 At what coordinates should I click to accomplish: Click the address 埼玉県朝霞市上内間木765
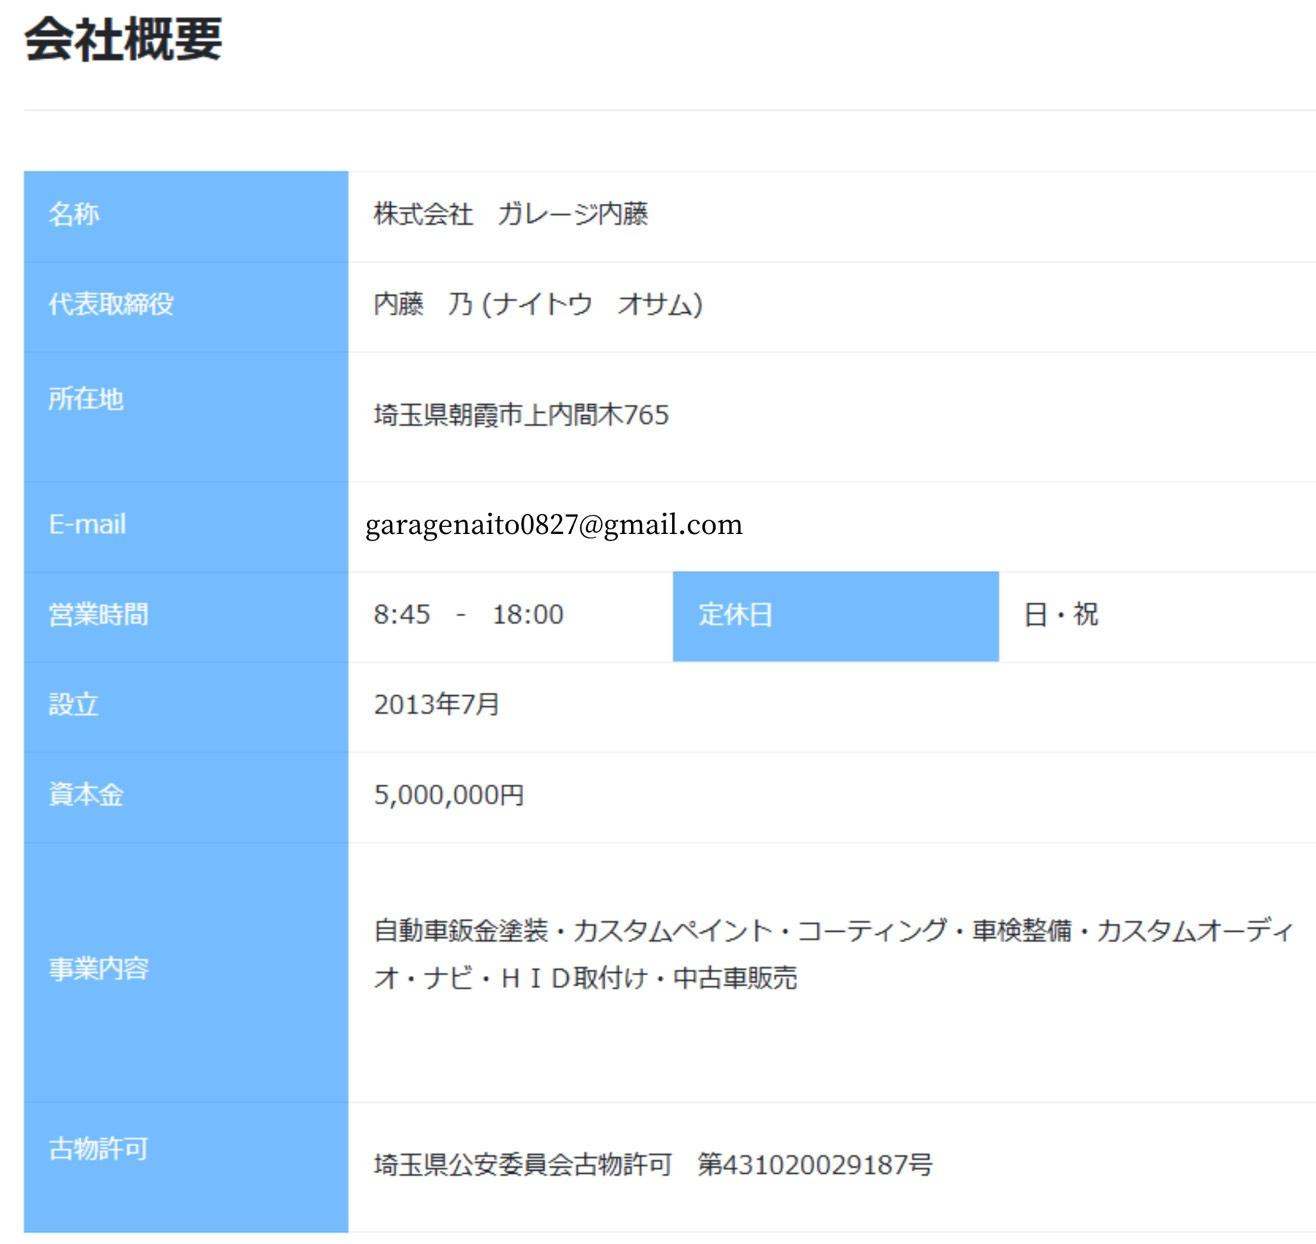coord(521,415)
